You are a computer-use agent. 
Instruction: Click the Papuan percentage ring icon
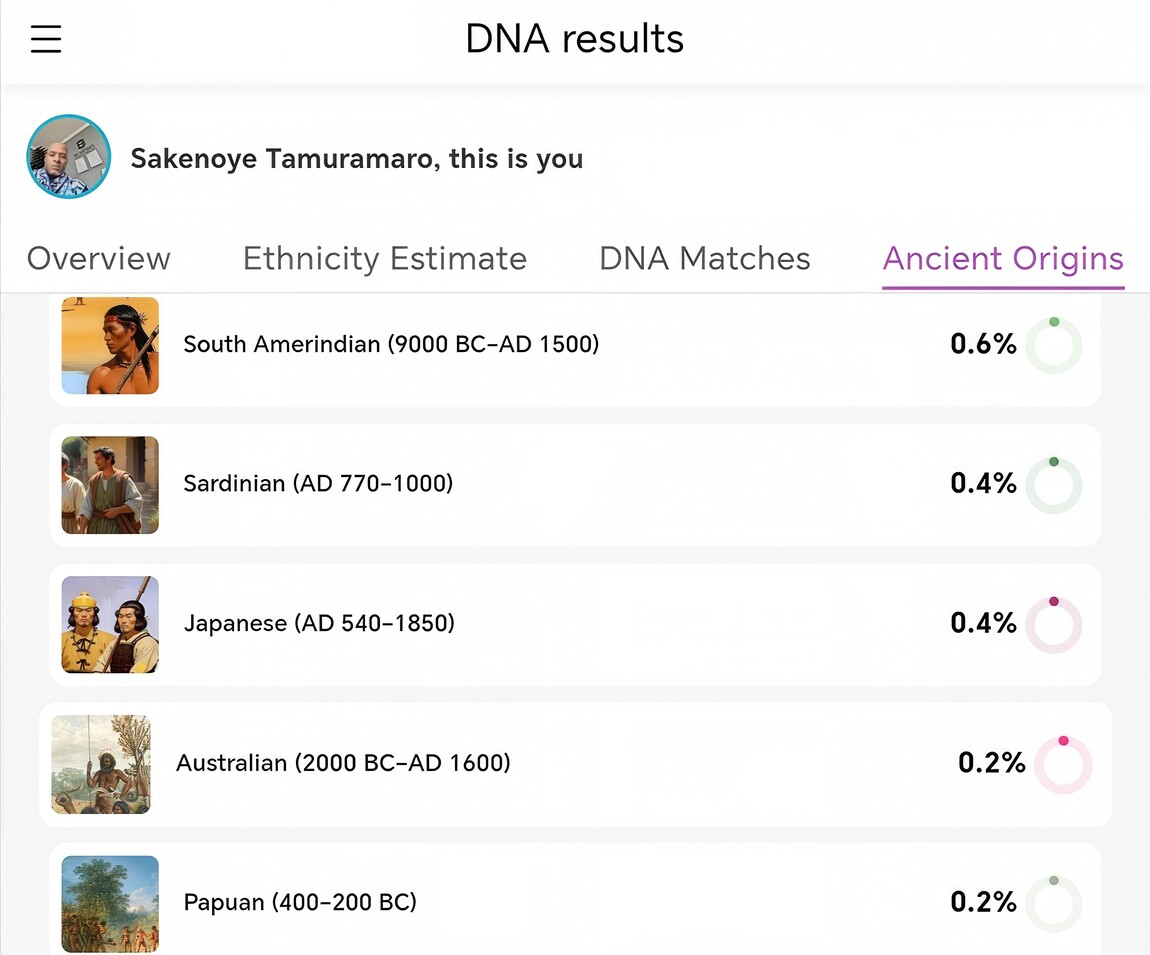point(1054,904)
